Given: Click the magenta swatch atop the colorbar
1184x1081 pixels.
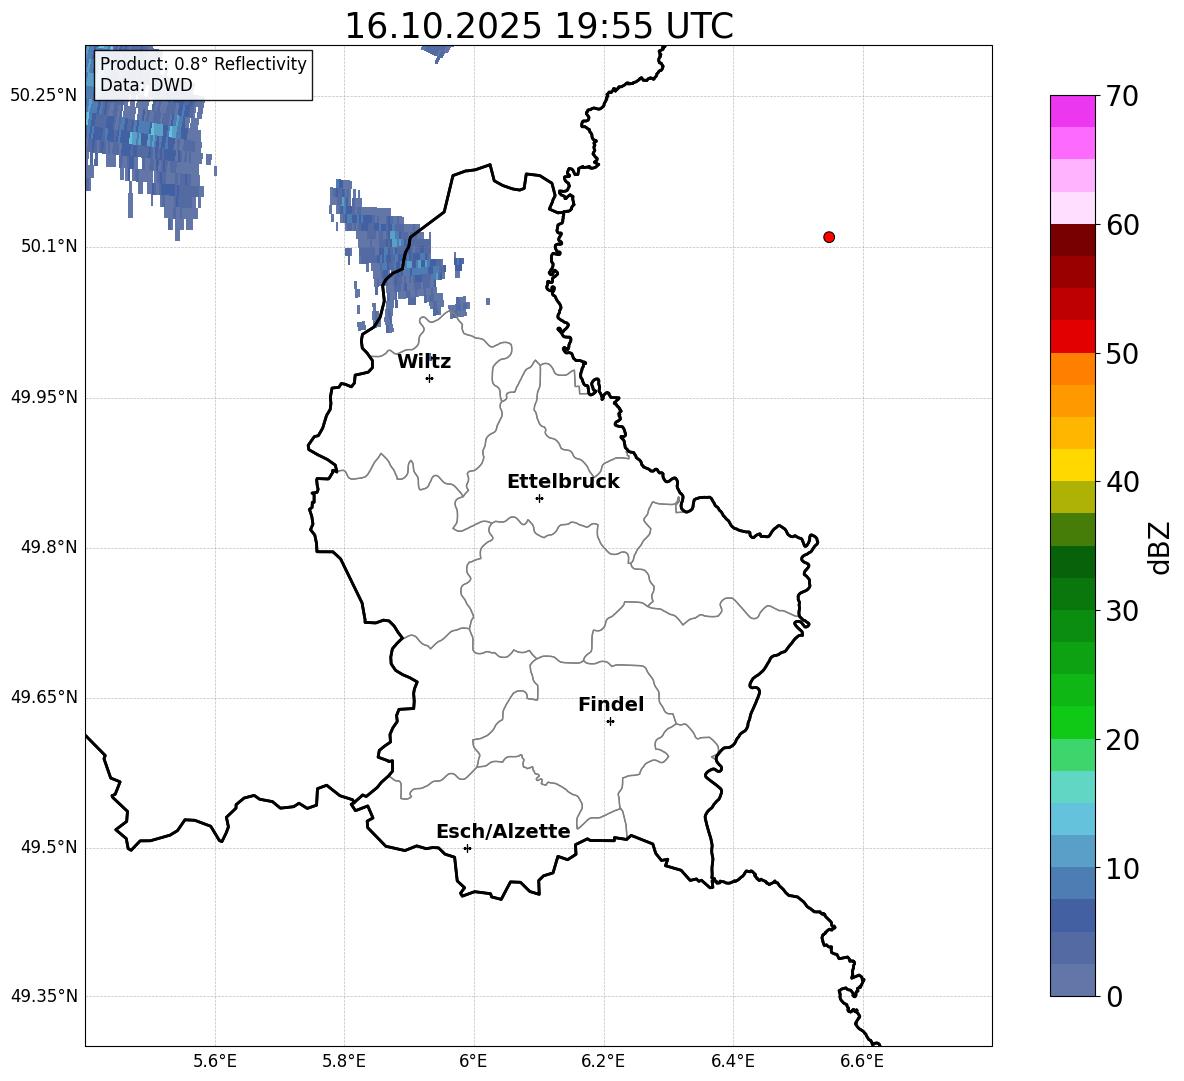Looking at the screenshot, I should [1072, 112].
